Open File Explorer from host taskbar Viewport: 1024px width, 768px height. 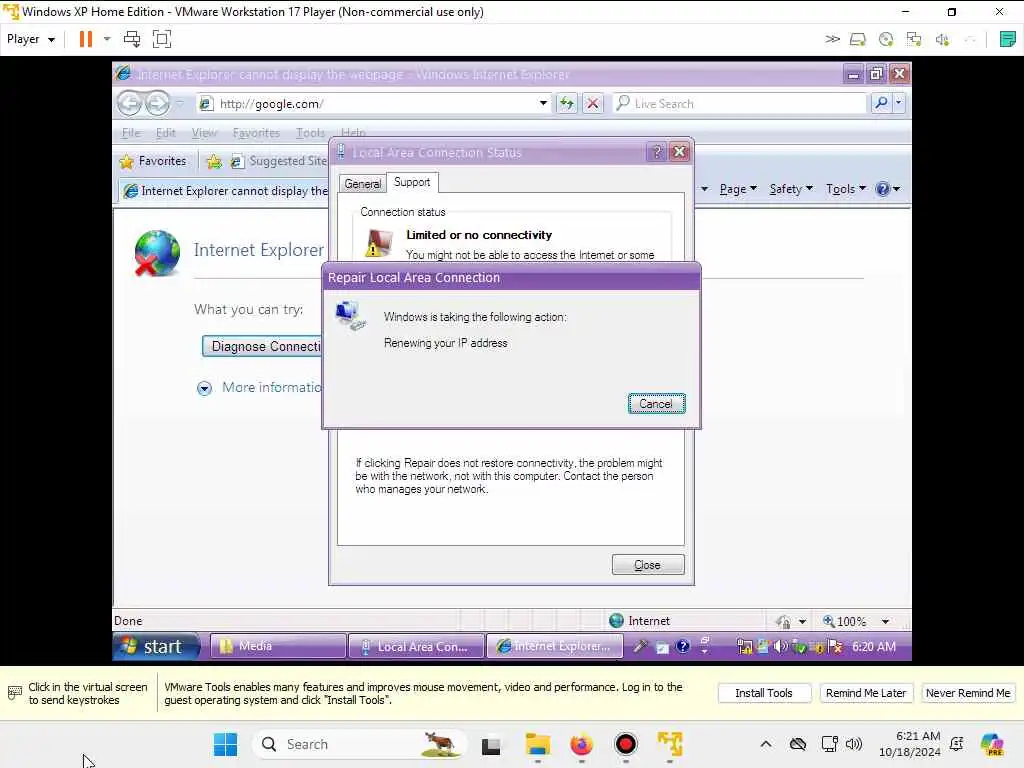click(x=537, y=744)
